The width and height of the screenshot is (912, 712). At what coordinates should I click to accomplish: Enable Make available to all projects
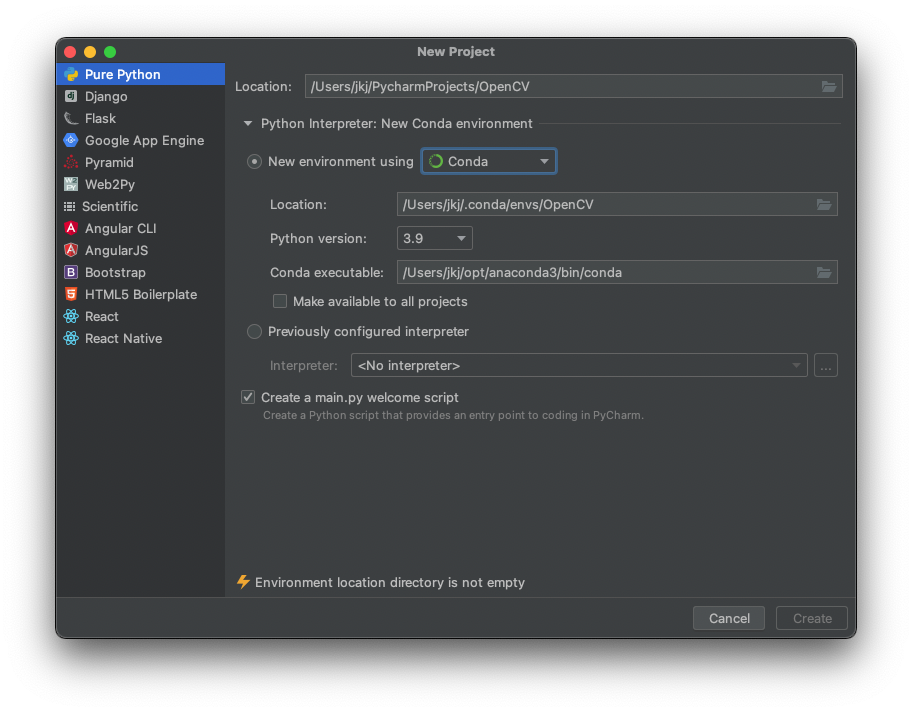280,301
